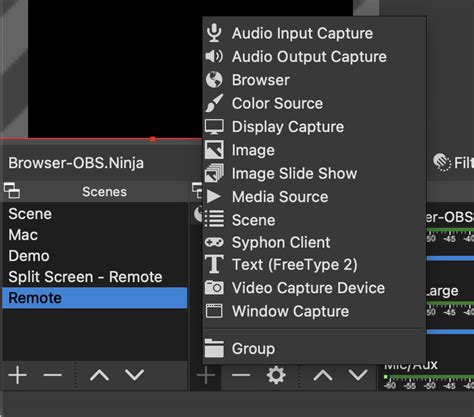This screenshot has height=417, width=474.
Task: Click the list icon next to Scene entry
Action: [214, 219]
